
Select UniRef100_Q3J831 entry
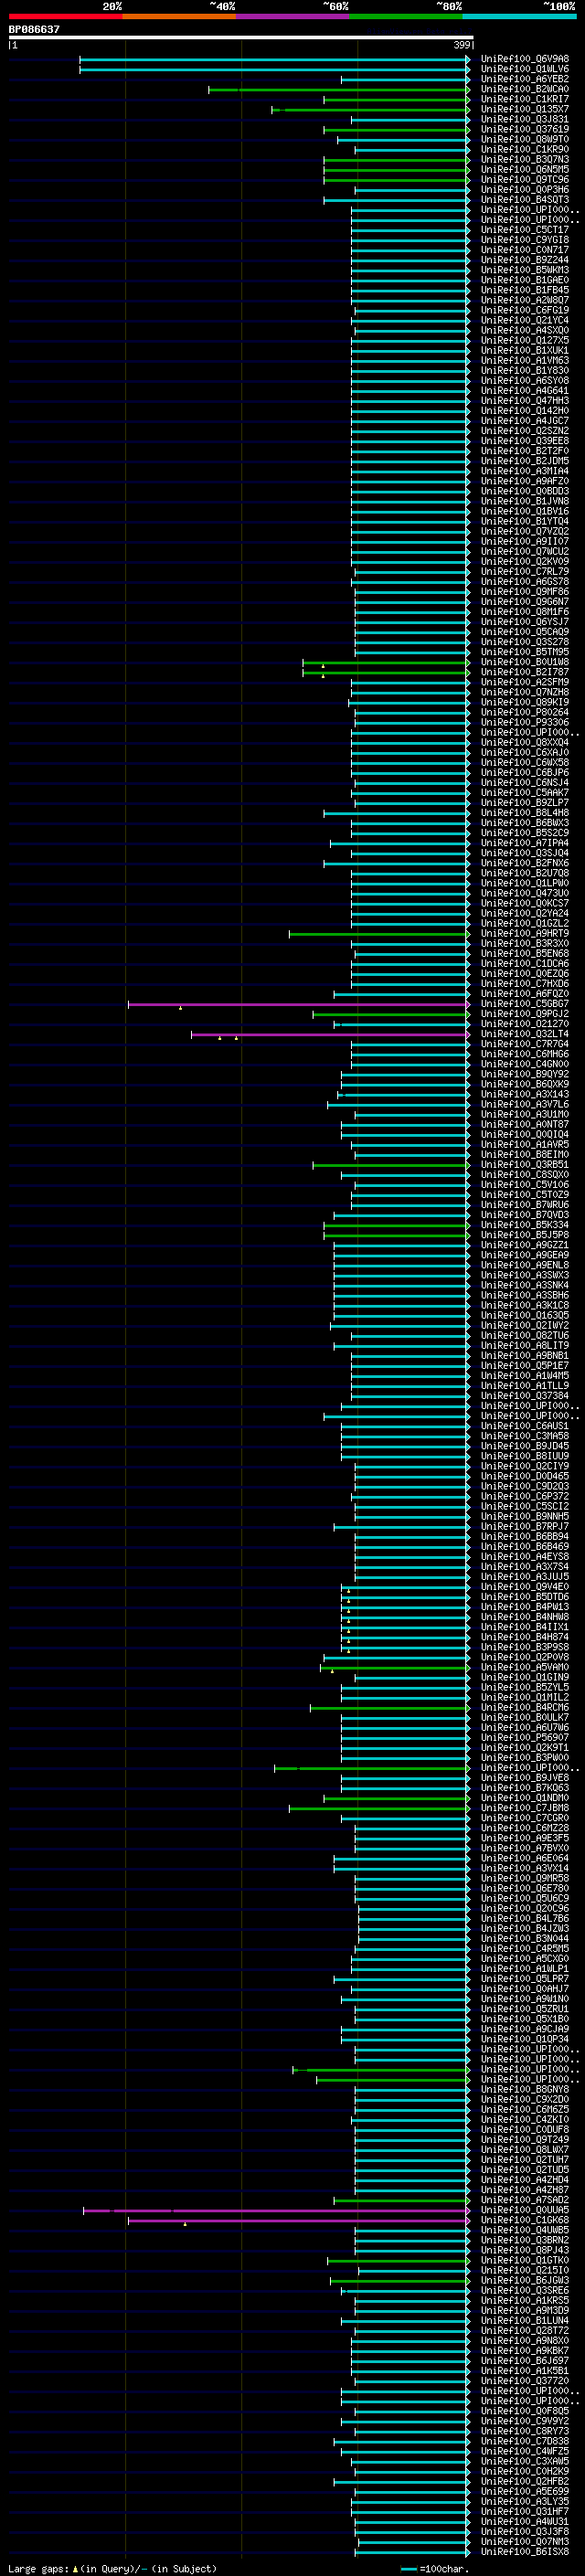pyautogui.click(x=525, y=119)
